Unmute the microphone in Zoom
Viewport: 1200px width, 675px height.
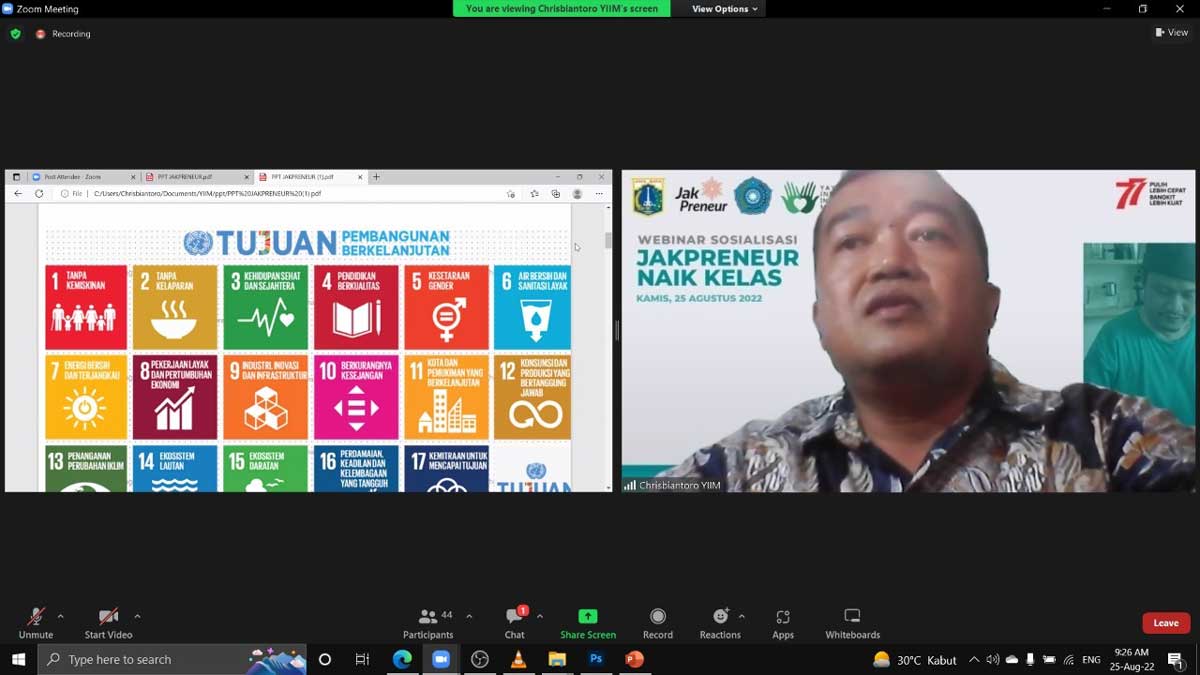tap(35, 618)
